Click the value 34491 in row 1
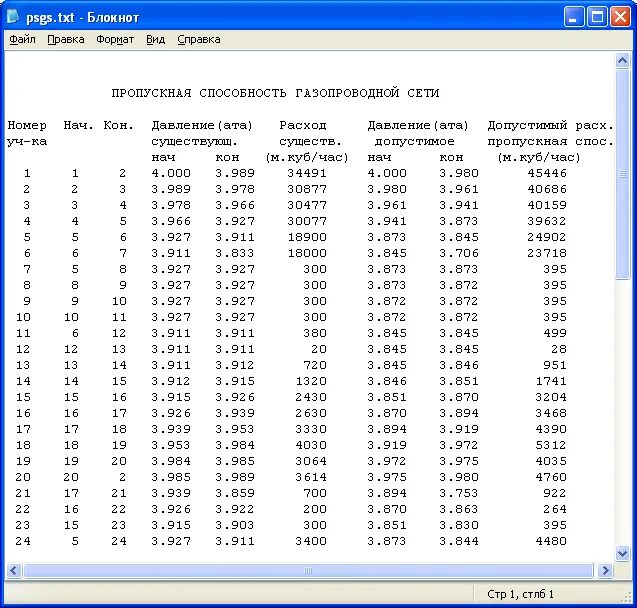This screenshot has width=637, height=608. [x=307, y=173]
